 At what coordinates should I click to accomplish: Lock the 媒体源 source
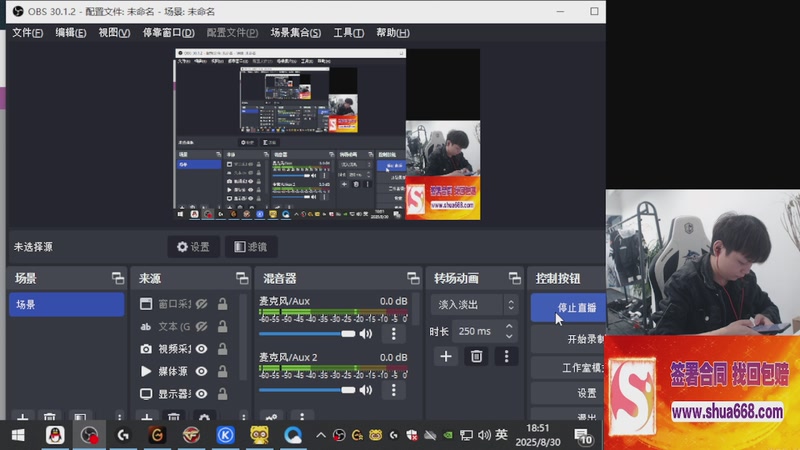pyautogui.click(x=222, y=371)
